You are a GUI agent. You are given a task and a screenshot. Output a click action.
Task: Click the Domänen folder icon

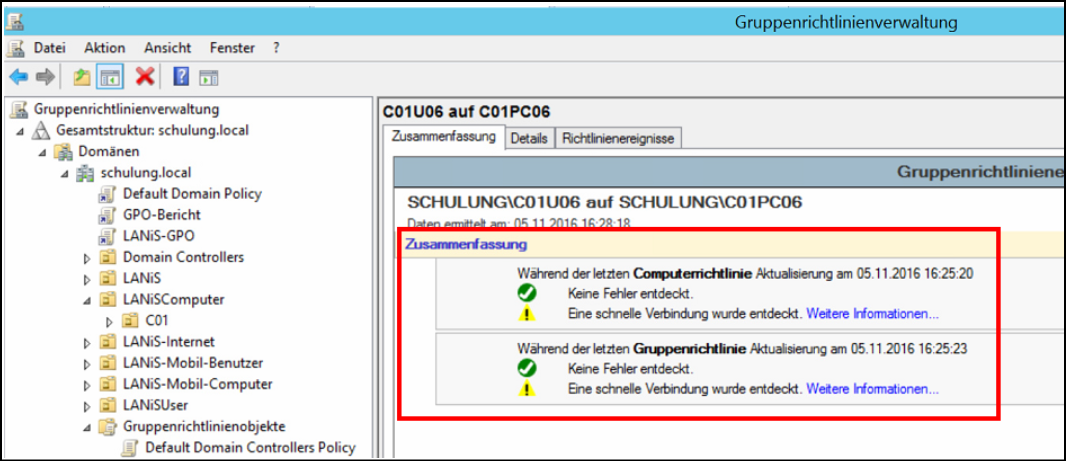click(x=63, y=151)
